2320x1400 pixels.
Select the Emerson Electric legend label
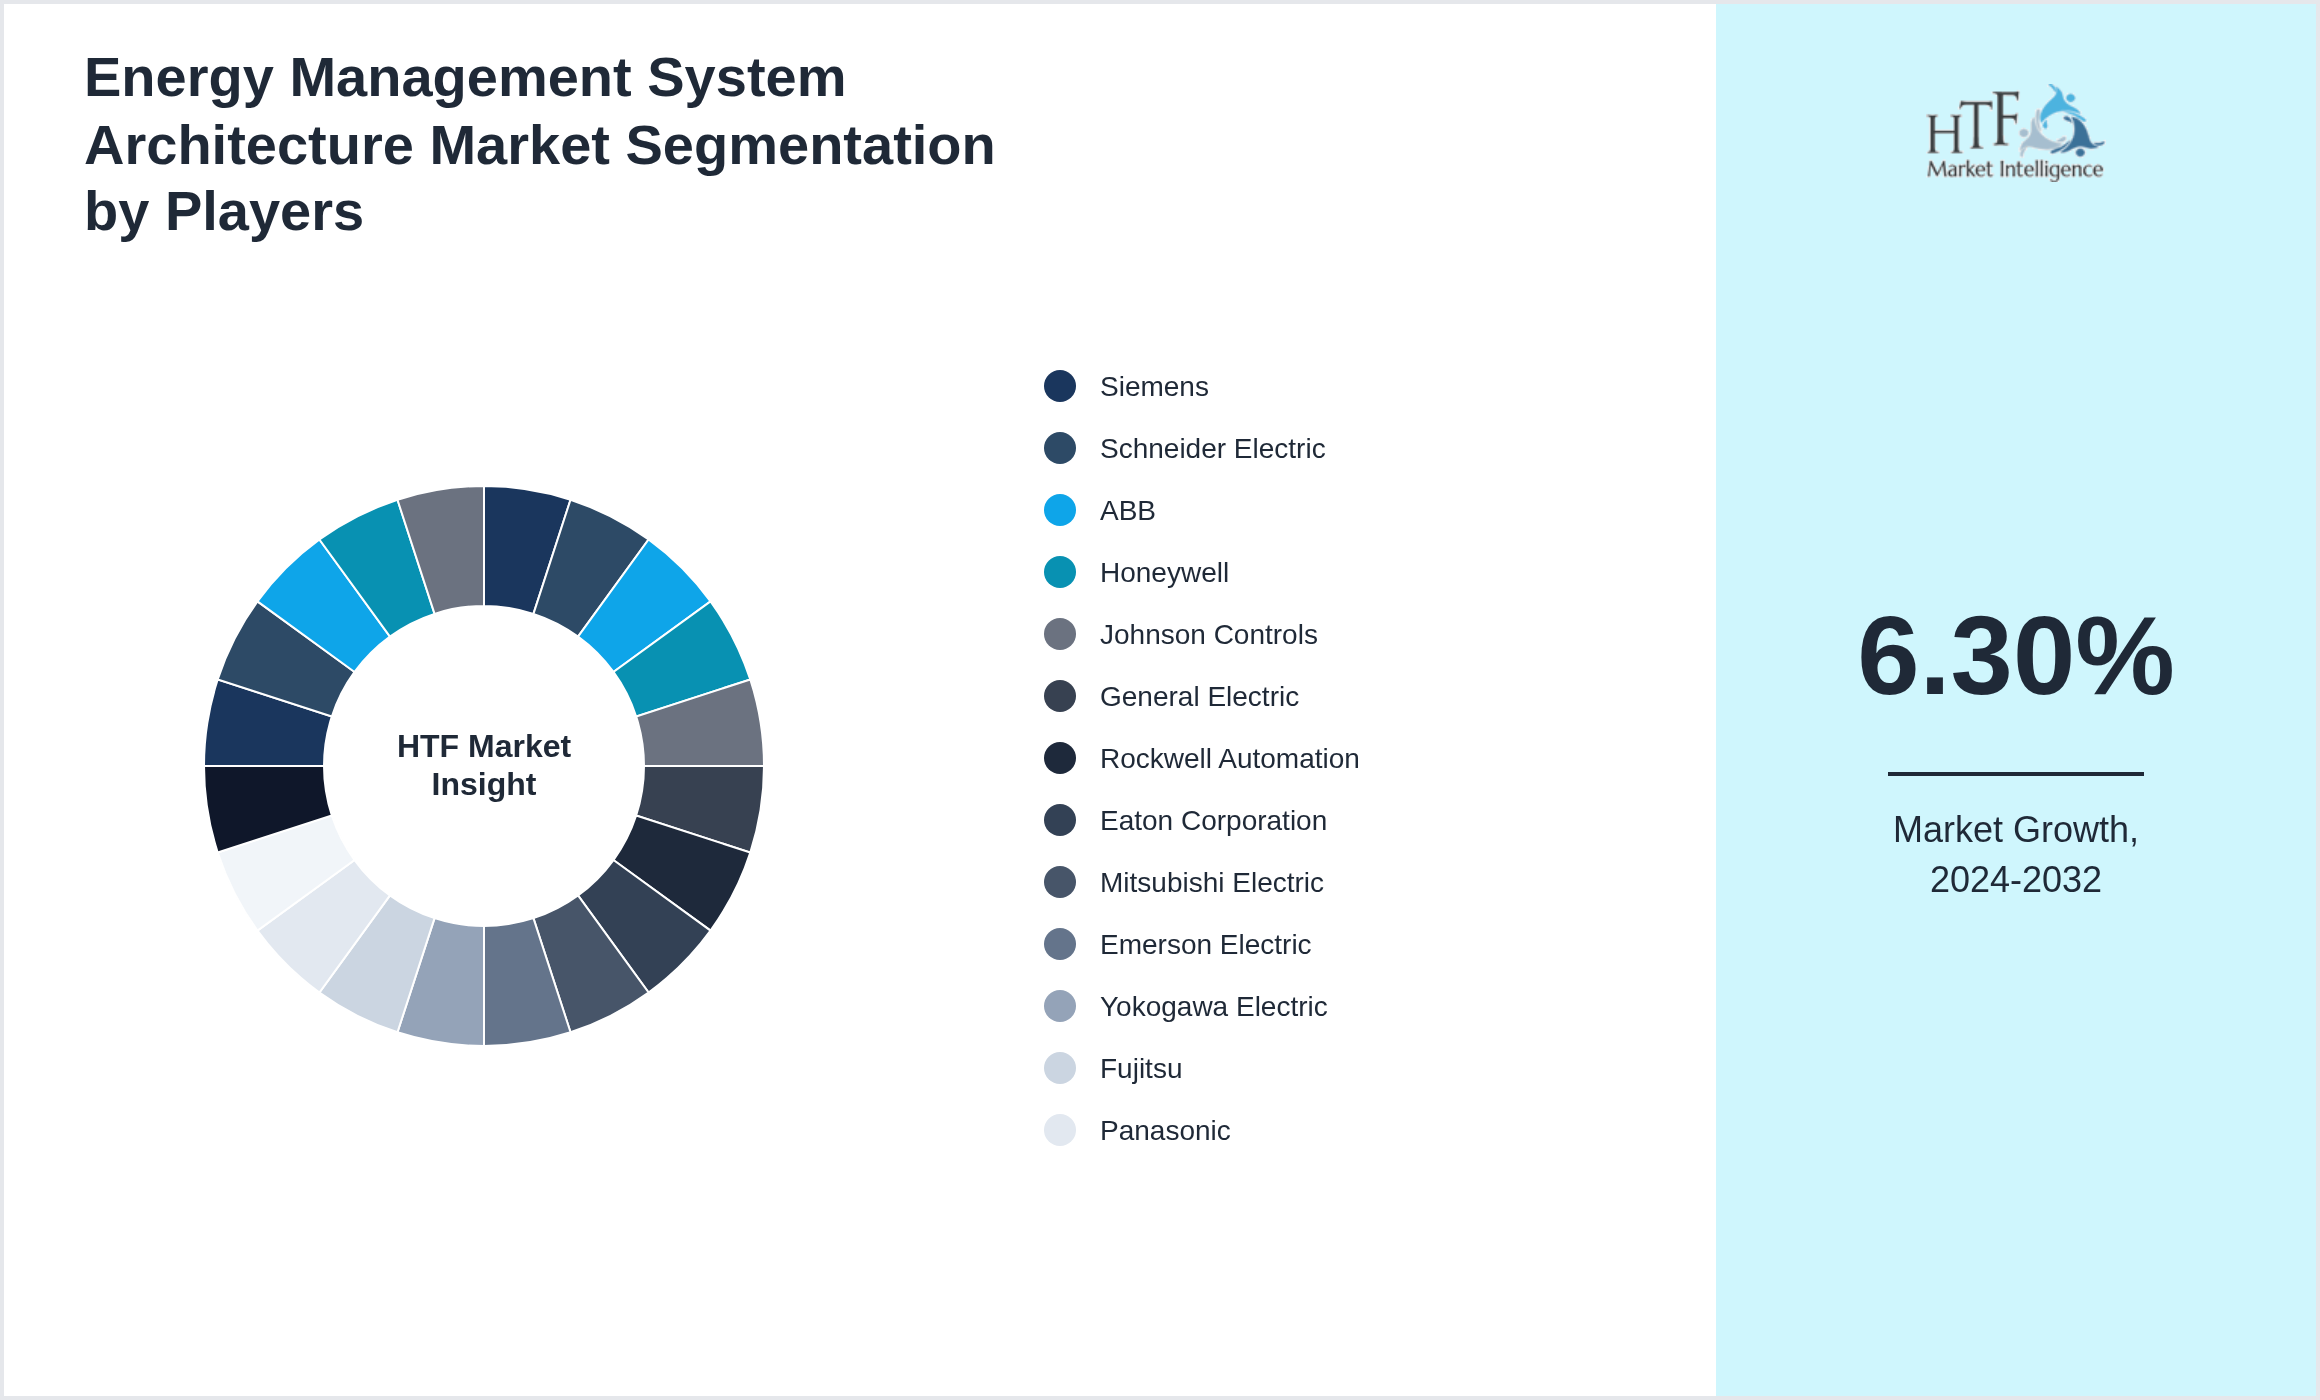click(1205, 945)
